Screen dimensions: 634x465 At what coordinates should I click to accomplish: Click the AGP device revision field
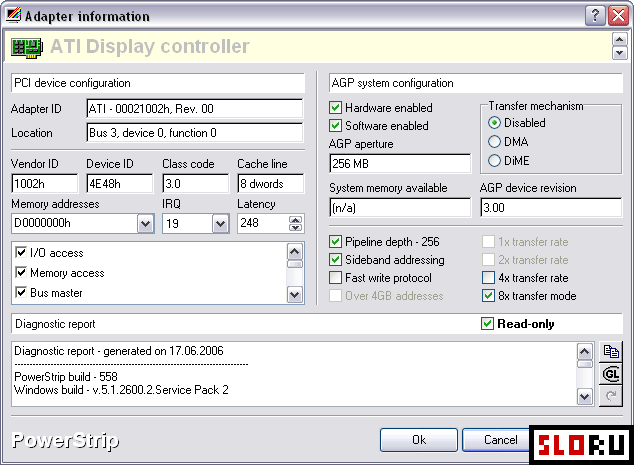(x=551, y=207)
